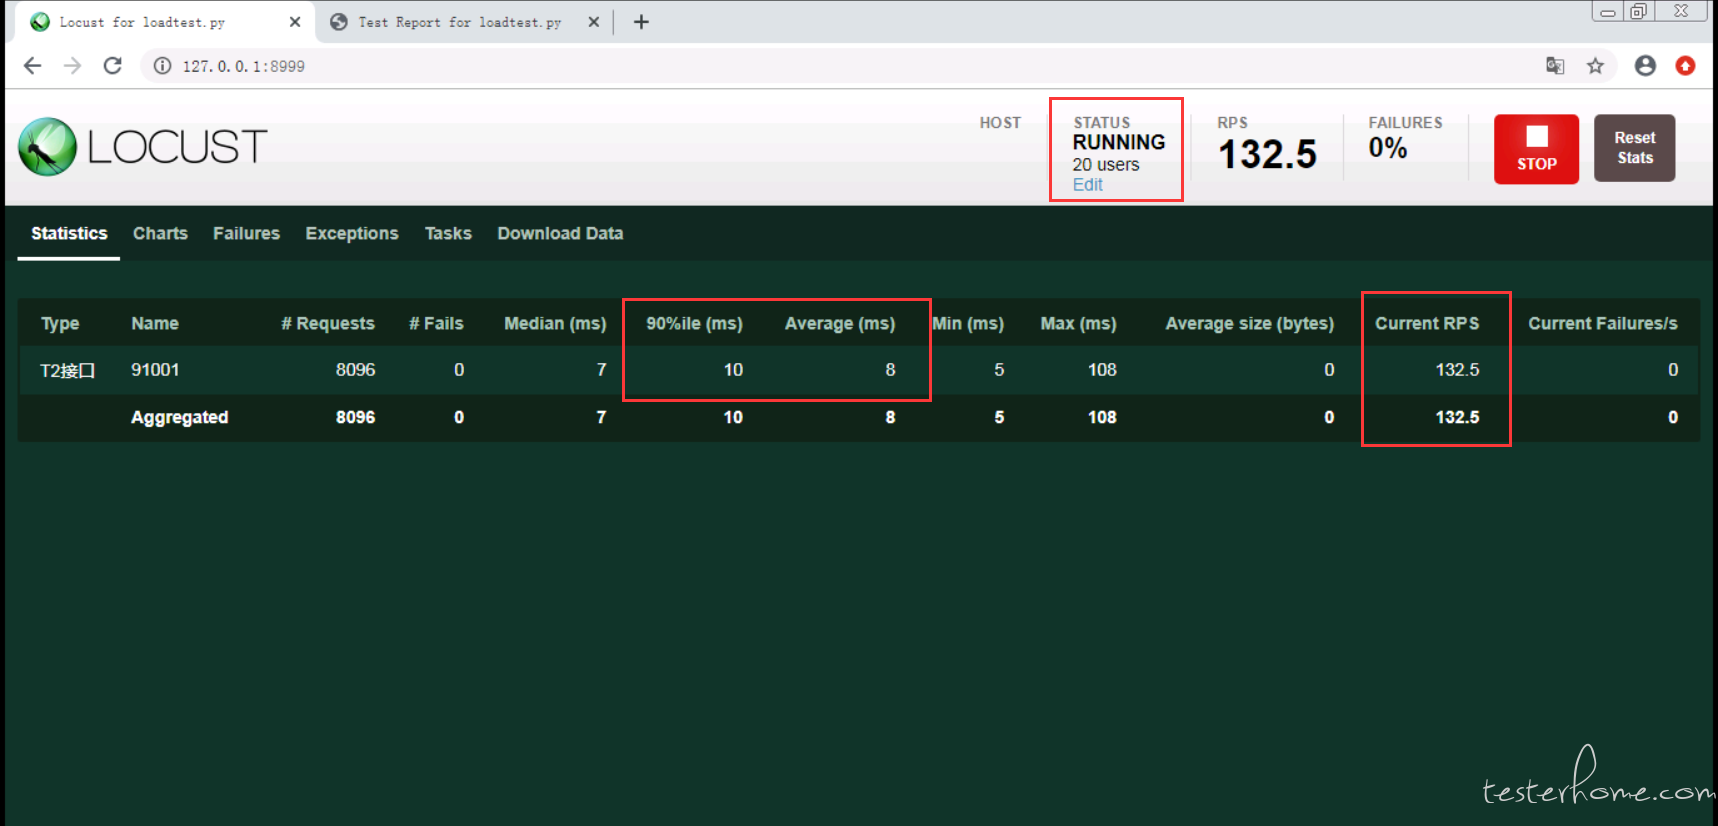Sort by the Name column header

[x=155, y=323]
